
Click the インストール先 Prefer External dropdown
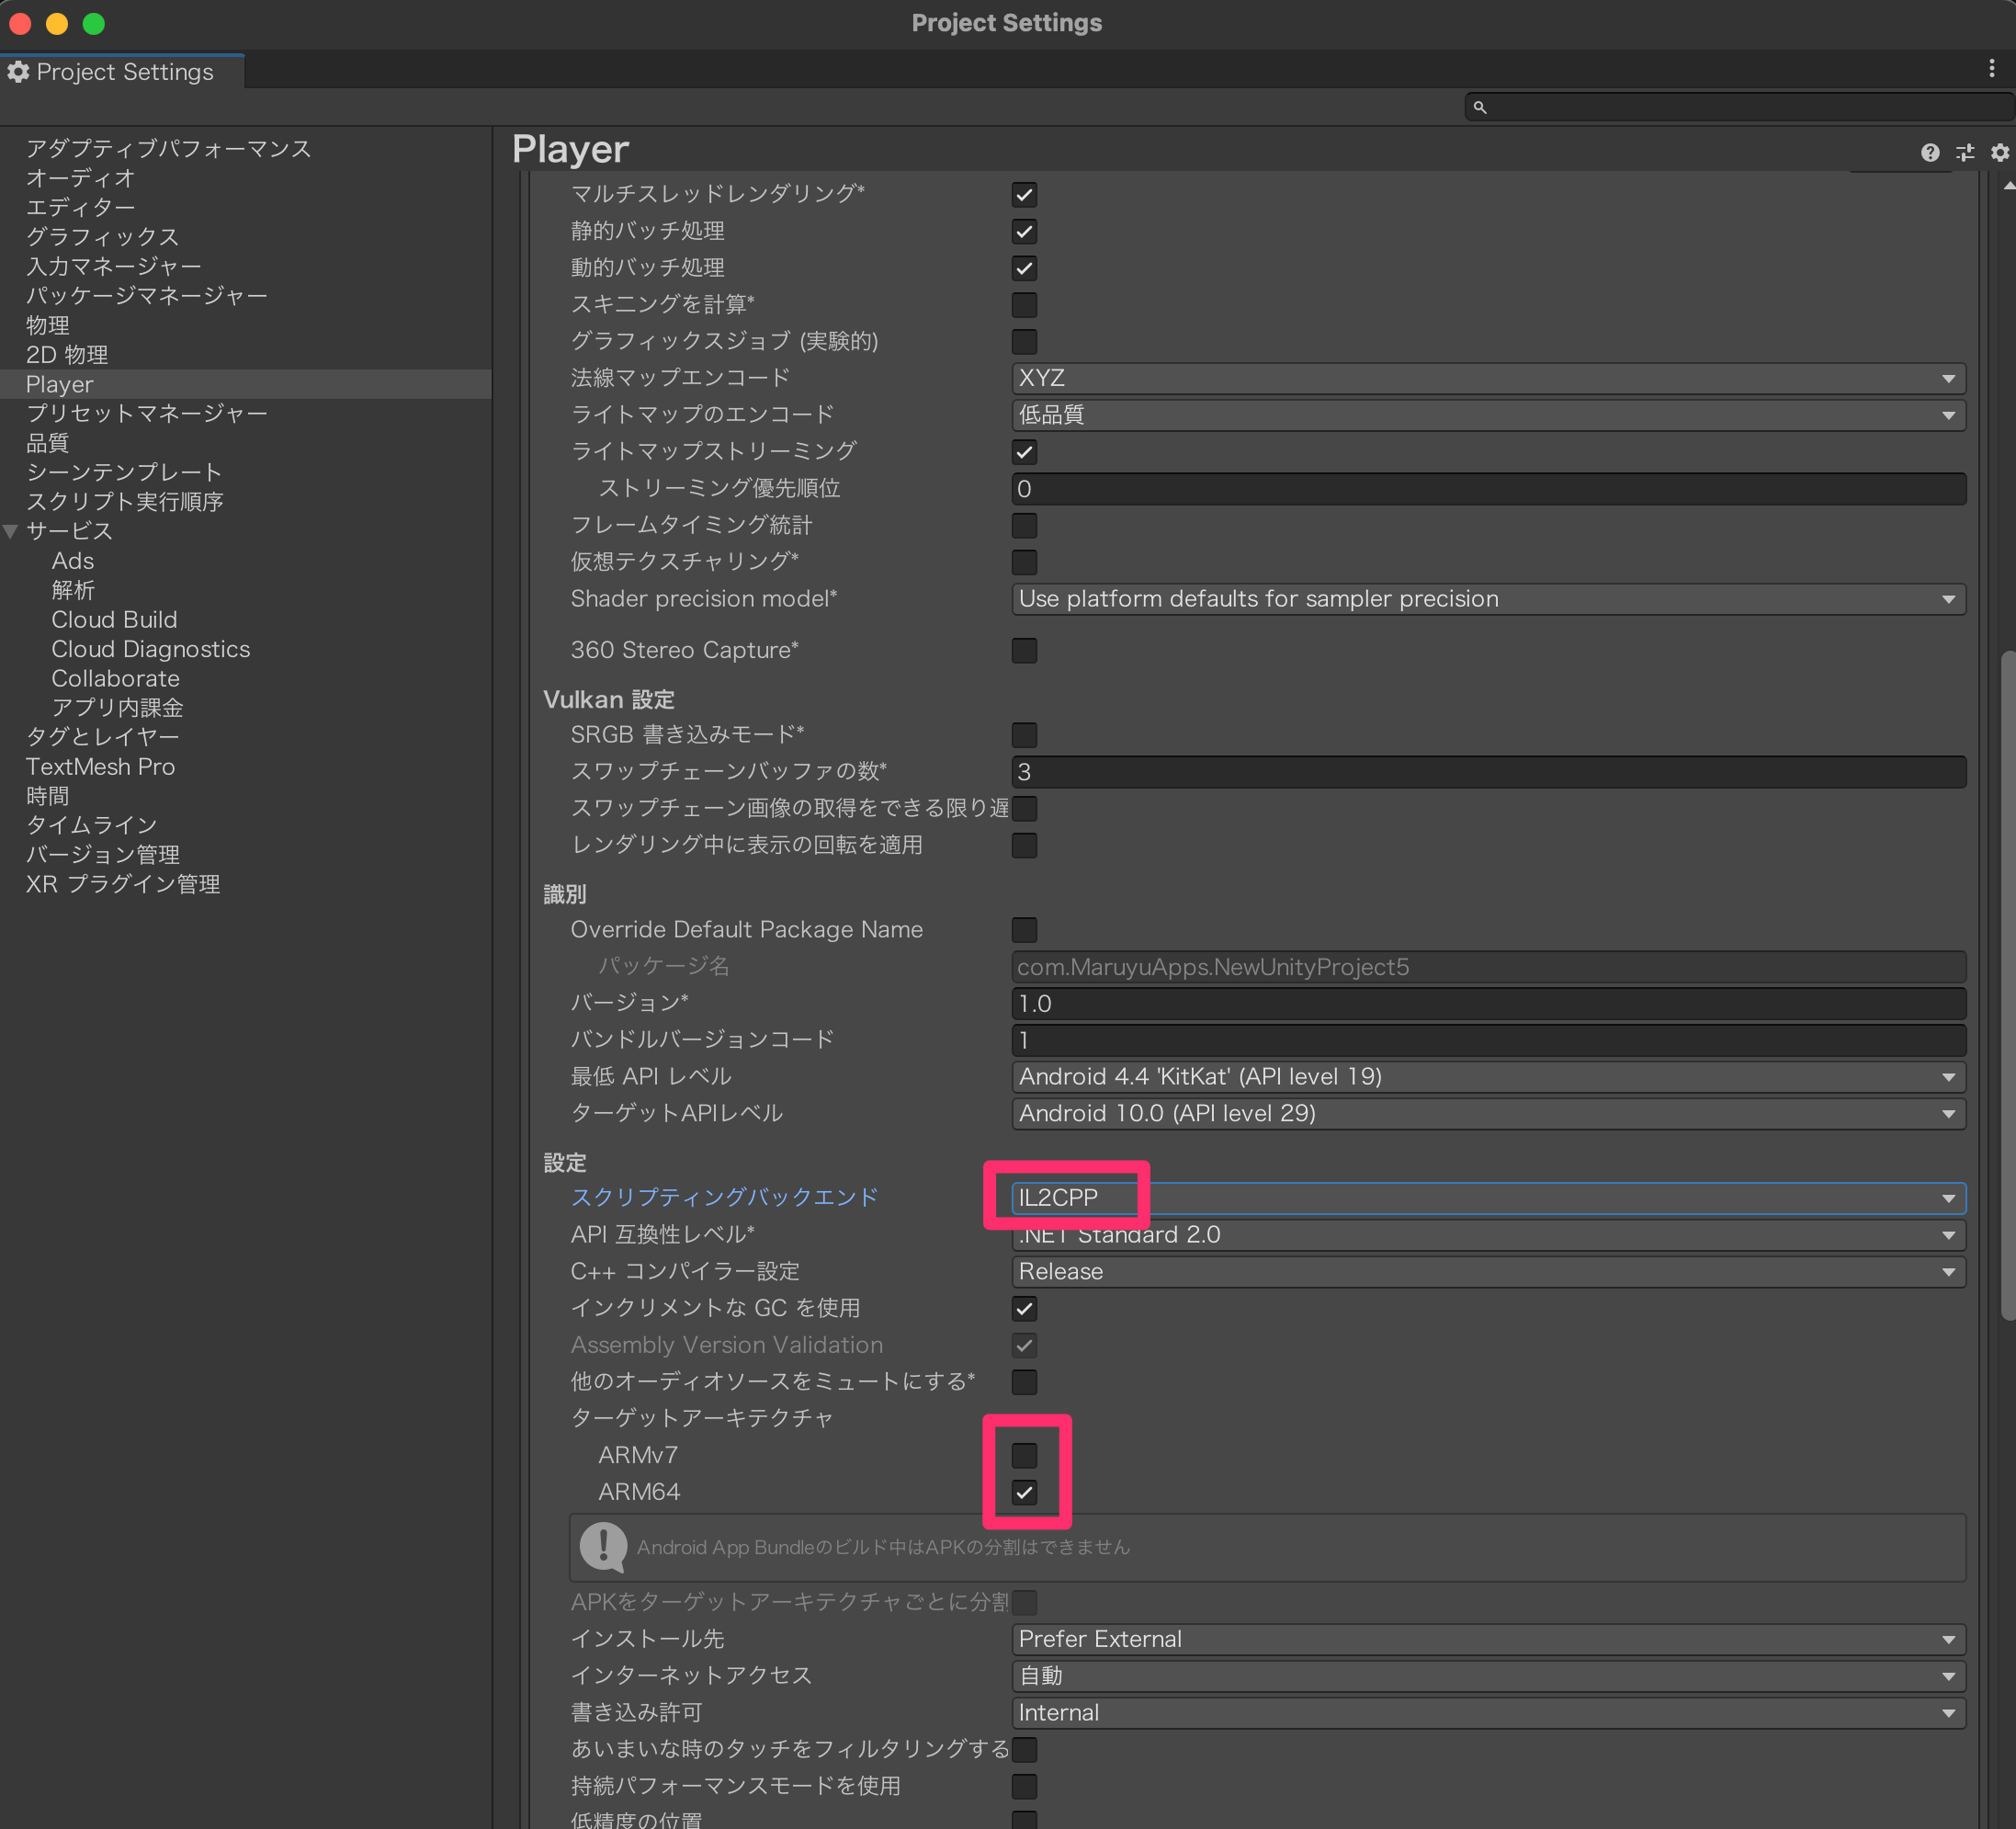(x=1484, y=1638)
